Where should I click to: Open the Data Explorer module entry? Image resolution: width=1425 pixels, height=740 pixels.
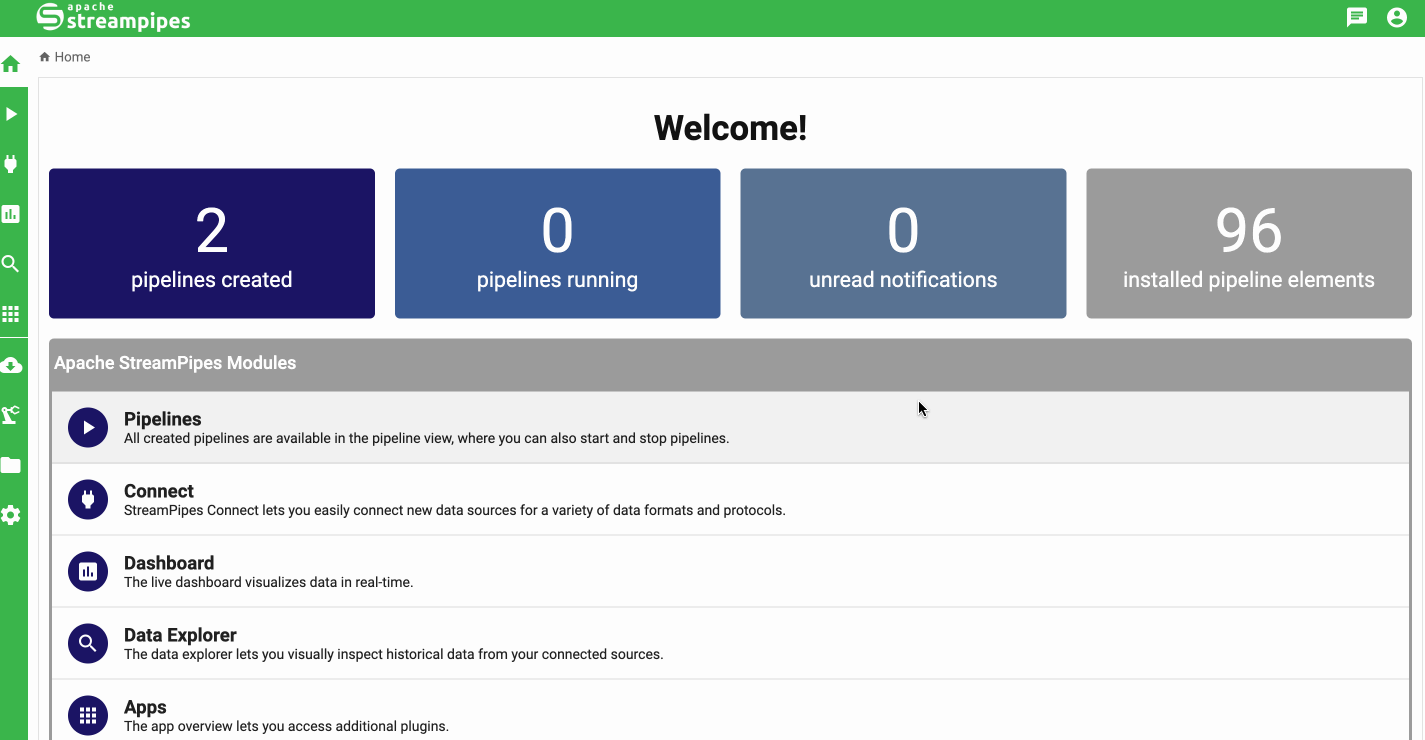pos(730,643)
